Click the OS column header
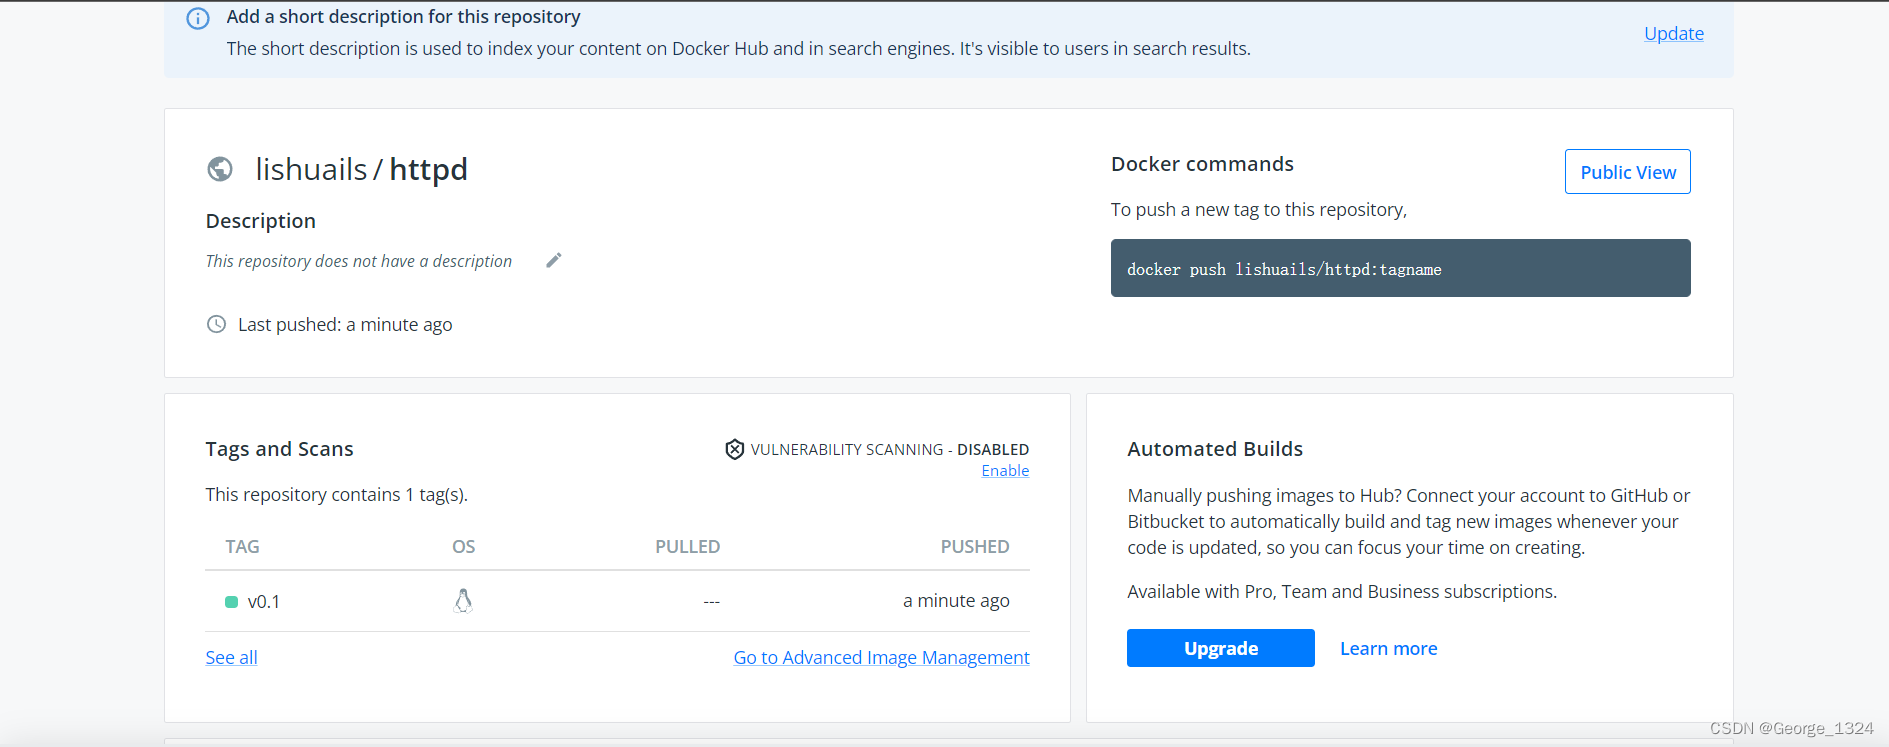 pyautogui.click(x=463, y=547)
